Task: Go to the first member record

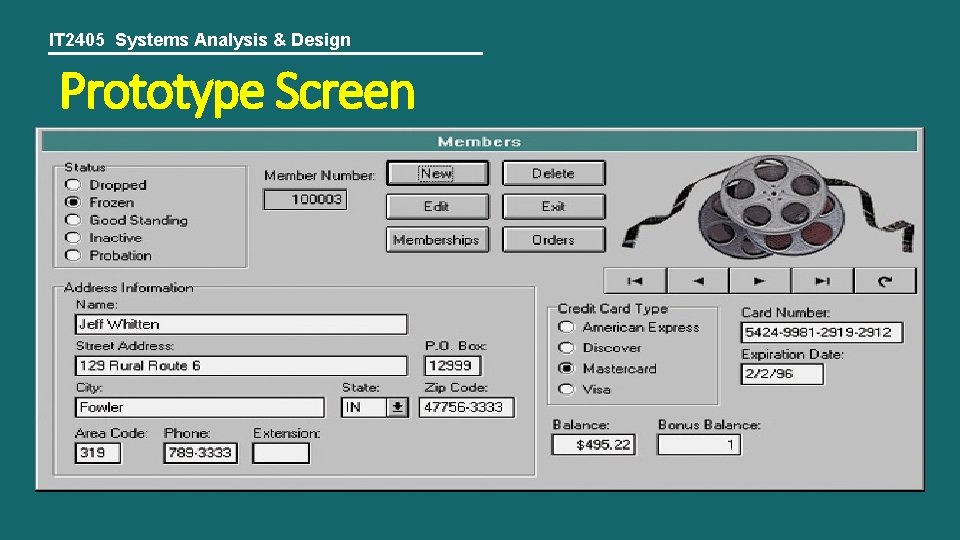Action: pos(635,281)
